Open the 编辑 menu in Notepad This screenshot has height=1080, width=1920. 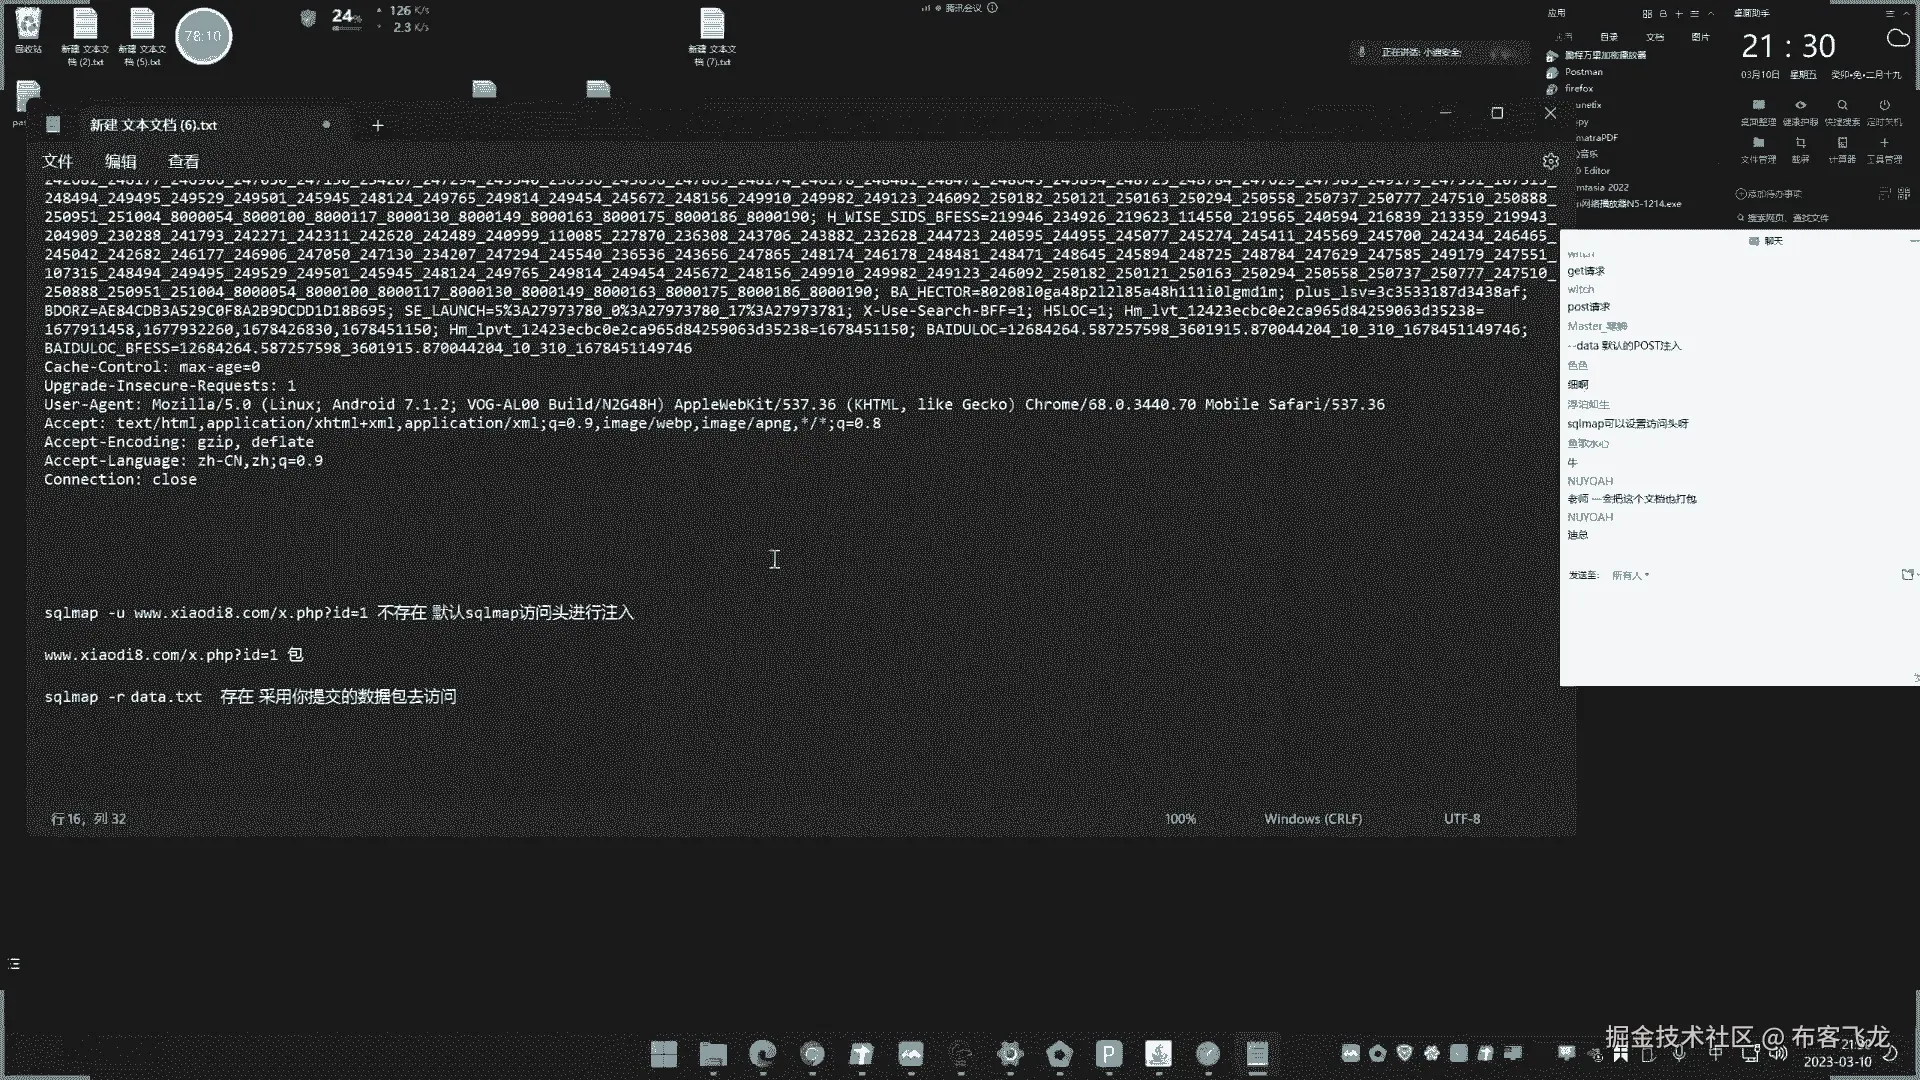pyautogui.click(x=120, y=161)
